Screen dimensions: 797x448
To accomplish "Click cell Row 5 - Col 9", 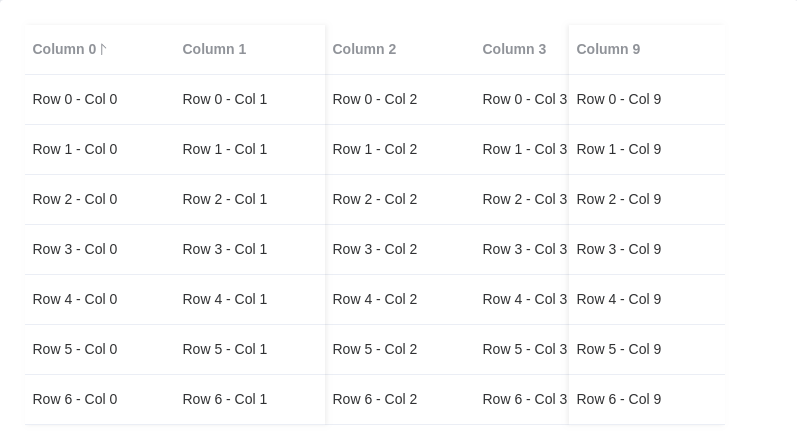I will pos(619,349).
